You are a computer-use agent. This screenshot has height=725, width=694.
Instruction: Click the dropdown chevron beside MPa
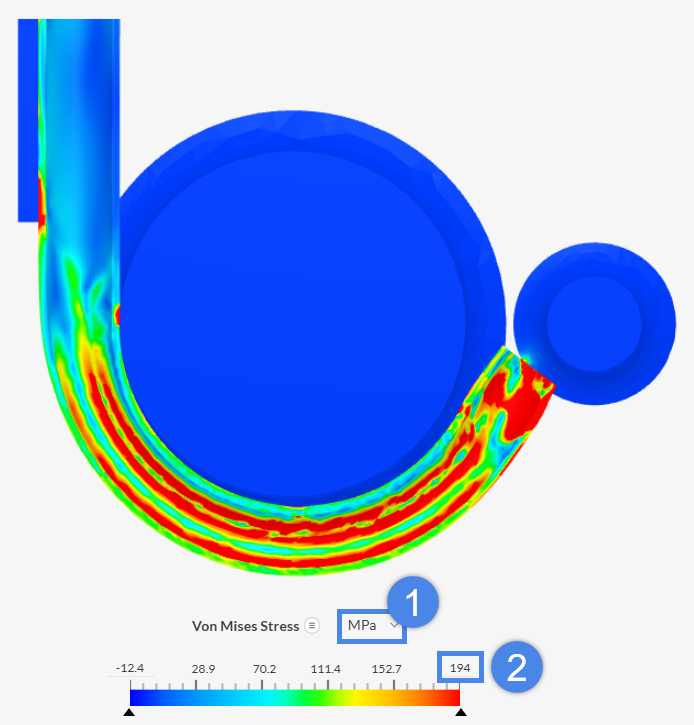pos(395,626)
